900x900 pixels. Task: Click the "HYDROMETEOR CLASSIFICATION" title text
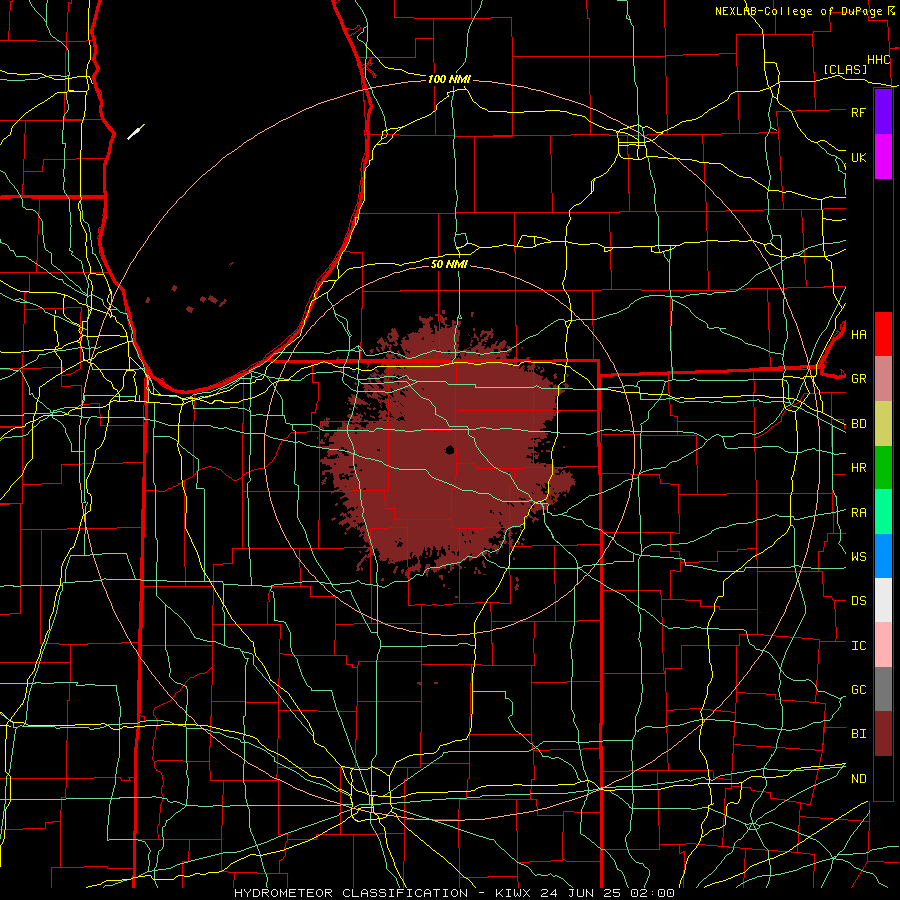(351, 893)
